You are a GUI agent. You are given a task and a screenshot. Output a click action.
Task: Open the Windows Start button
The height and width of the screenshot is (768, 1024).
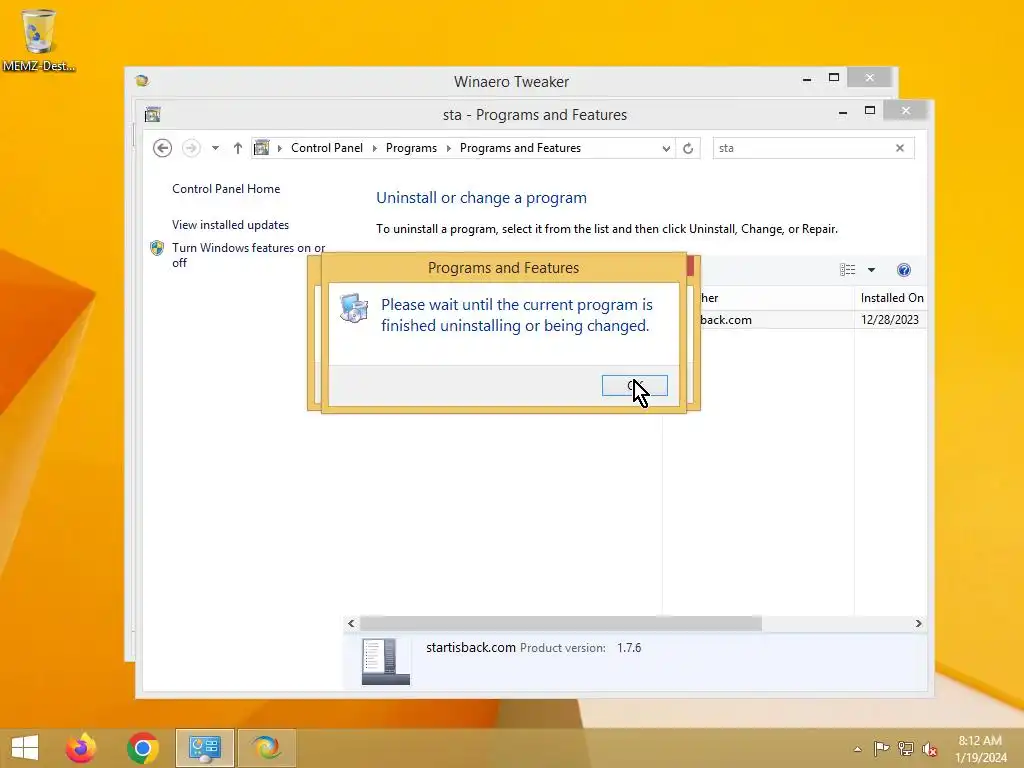click(x=25, y=748)
